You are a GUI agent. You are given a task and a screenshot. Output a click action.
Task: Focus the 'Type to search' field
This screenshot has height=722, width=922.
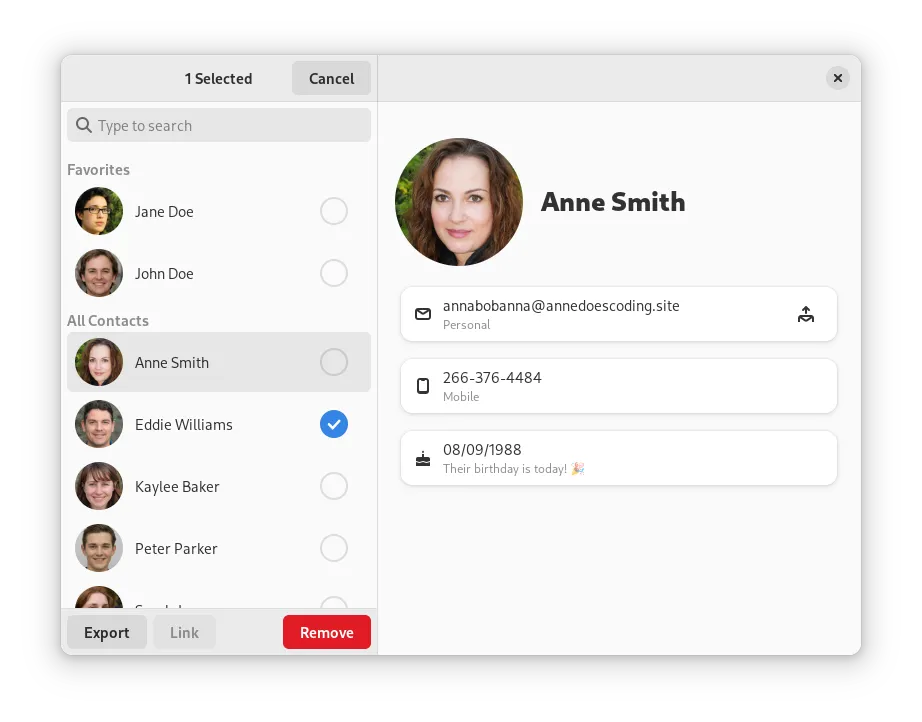pos(230,126)
